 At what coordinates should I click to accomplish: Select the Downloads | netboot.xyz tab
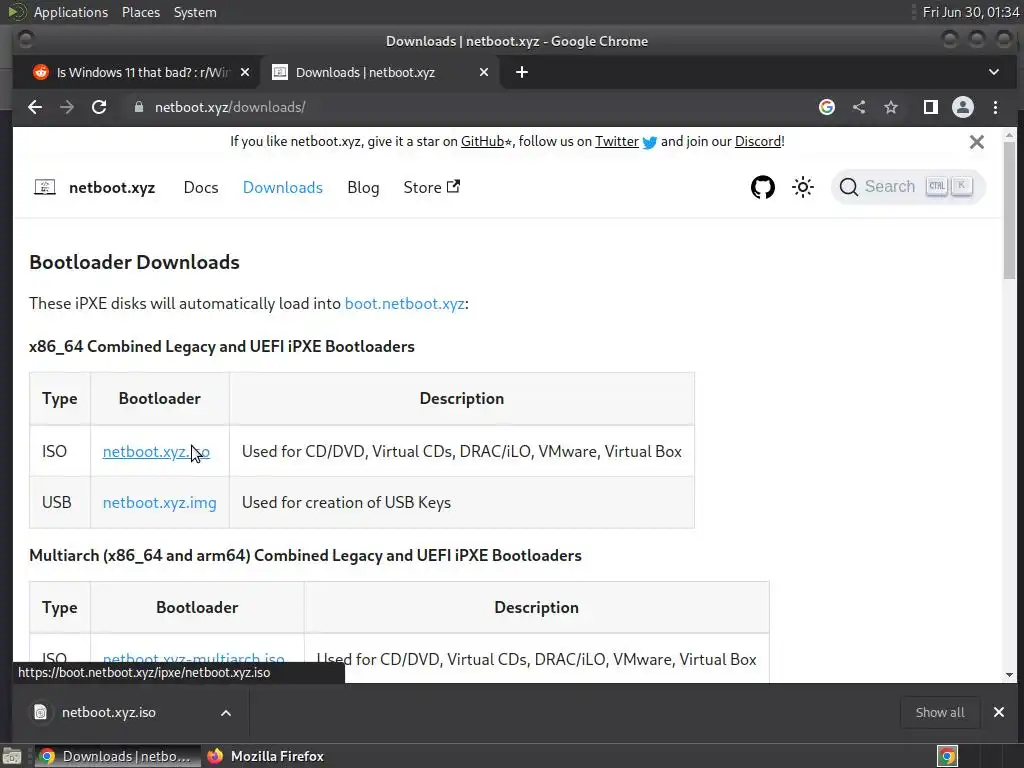click(380, 72)
